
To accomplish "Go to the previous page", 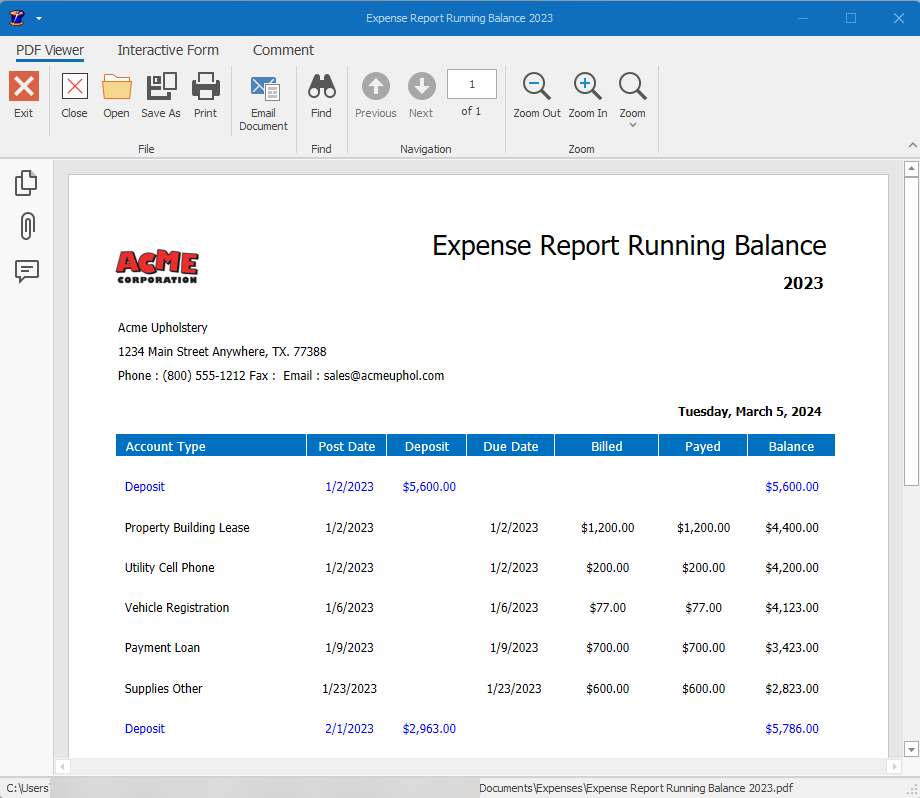I will [x=375, y=95].
